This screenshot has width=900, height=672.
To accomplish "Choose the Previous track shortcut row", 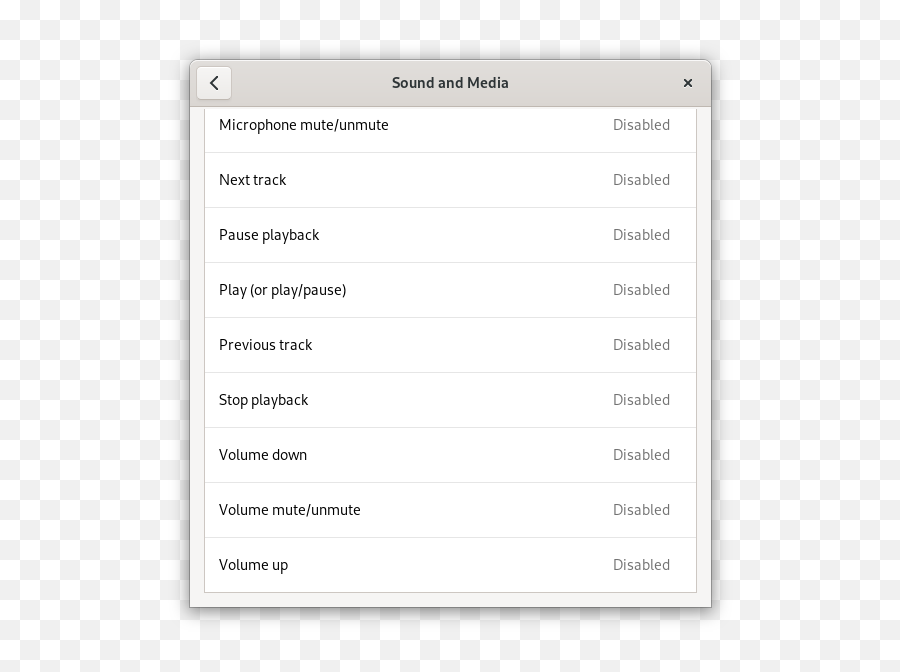I will click(x=451, y=345).
